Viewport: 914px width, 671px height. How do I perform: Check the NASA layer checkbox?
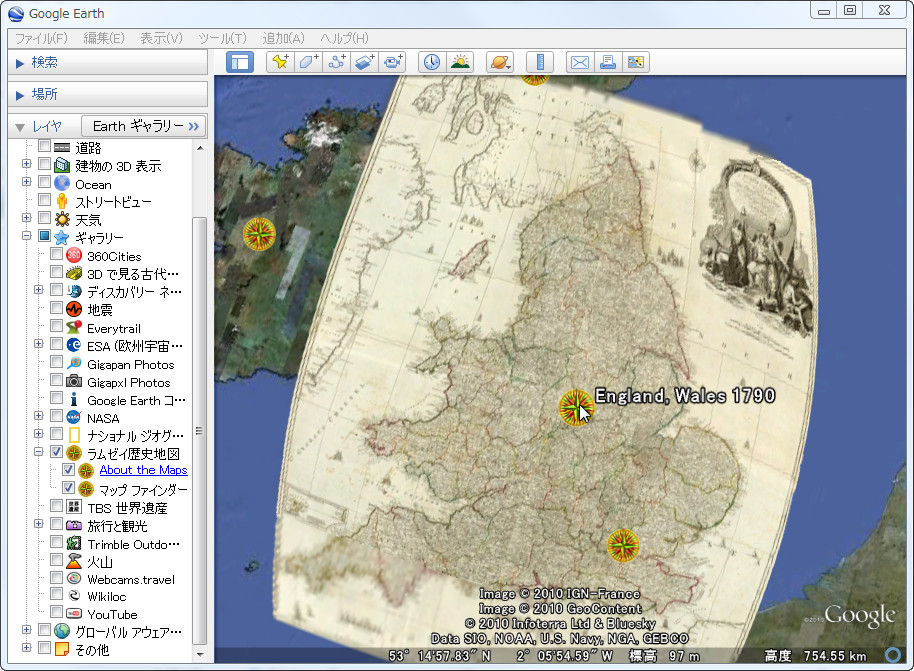coord(56,418)
